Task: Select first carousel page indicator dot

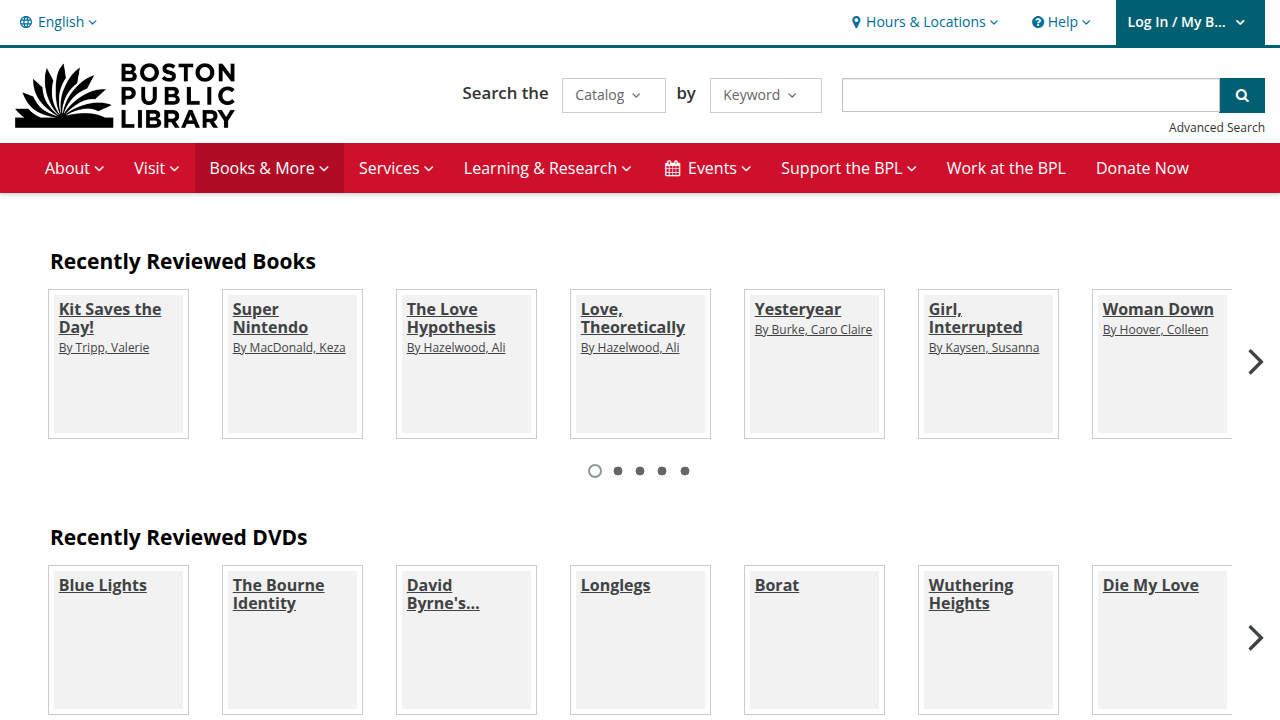Action: tap(595, 471)
